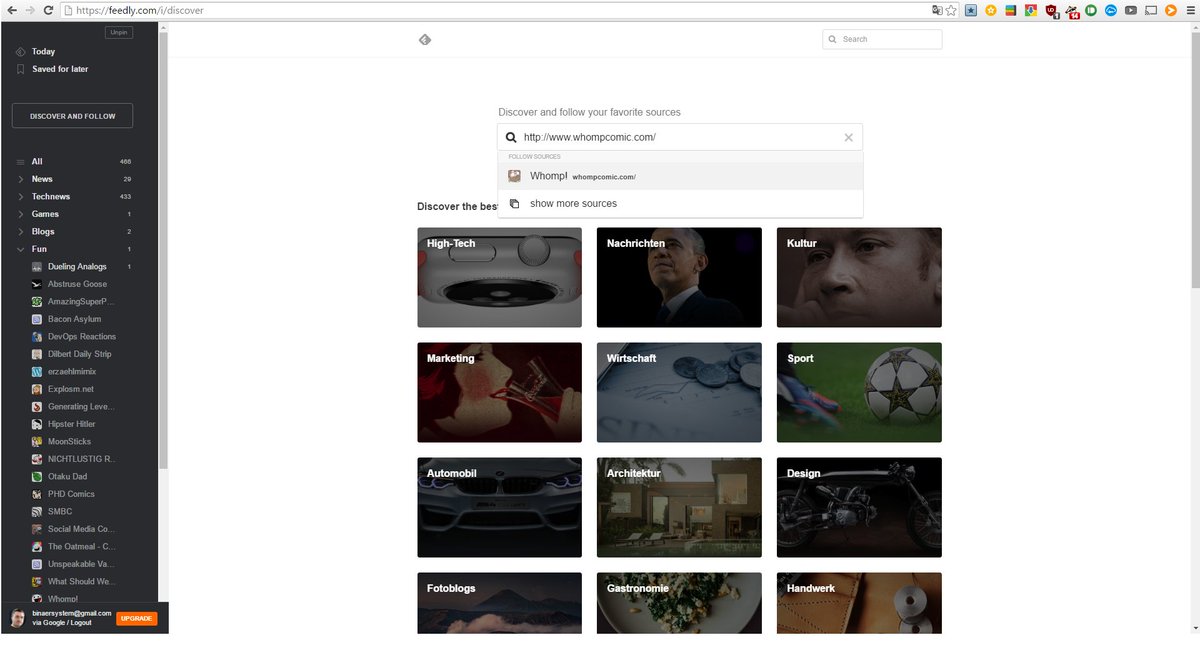Click the Whomp! favicon in search results
The image size is (1200, 650).
click(x=514, y=176)
